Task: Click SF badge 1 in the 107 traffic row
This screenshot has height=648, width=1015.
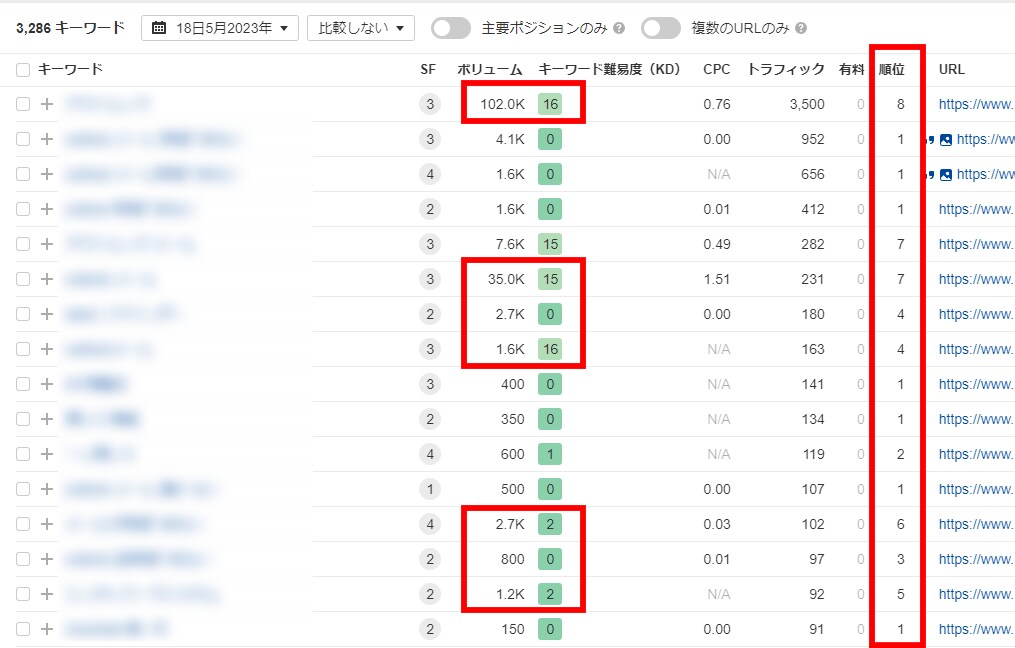Action: [430, 489]
